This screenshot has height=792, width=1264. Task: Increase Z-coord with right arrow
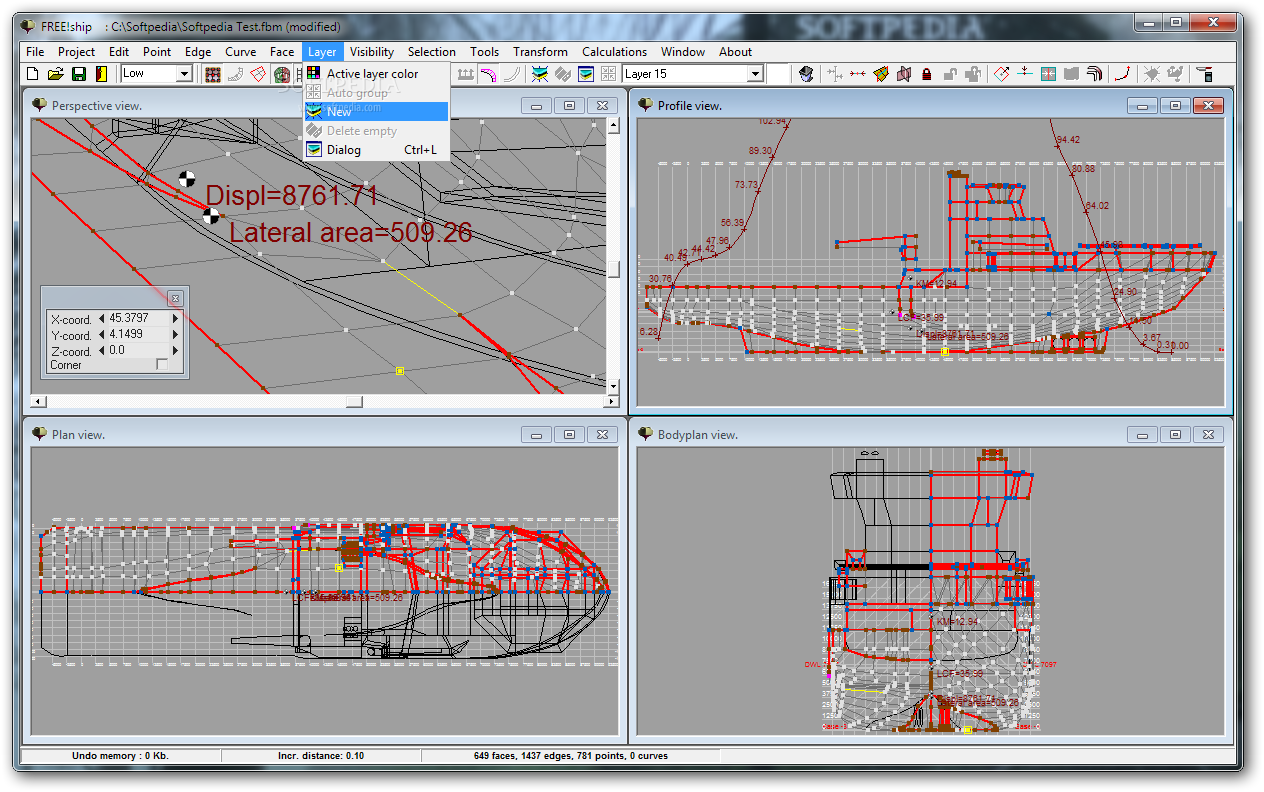[176, 351]
